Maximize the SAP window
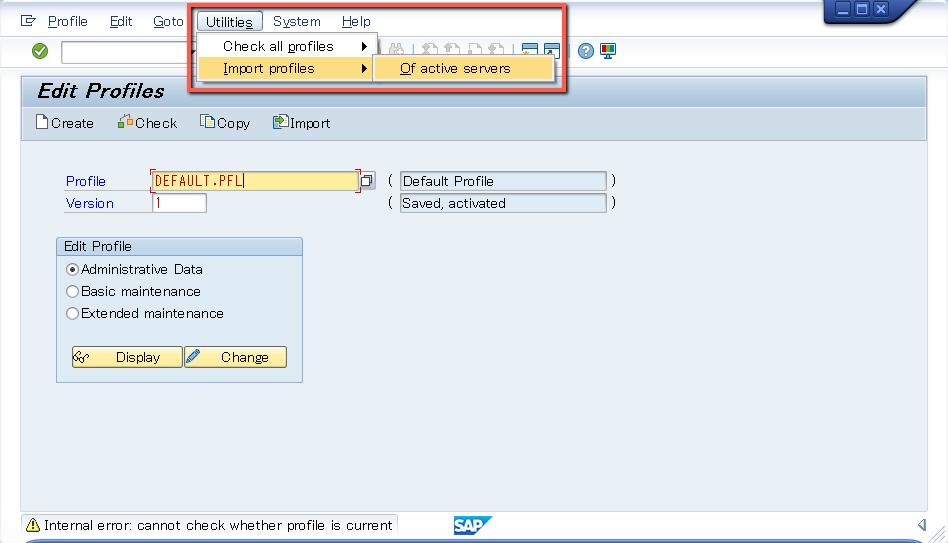 [x=862, y=9]
